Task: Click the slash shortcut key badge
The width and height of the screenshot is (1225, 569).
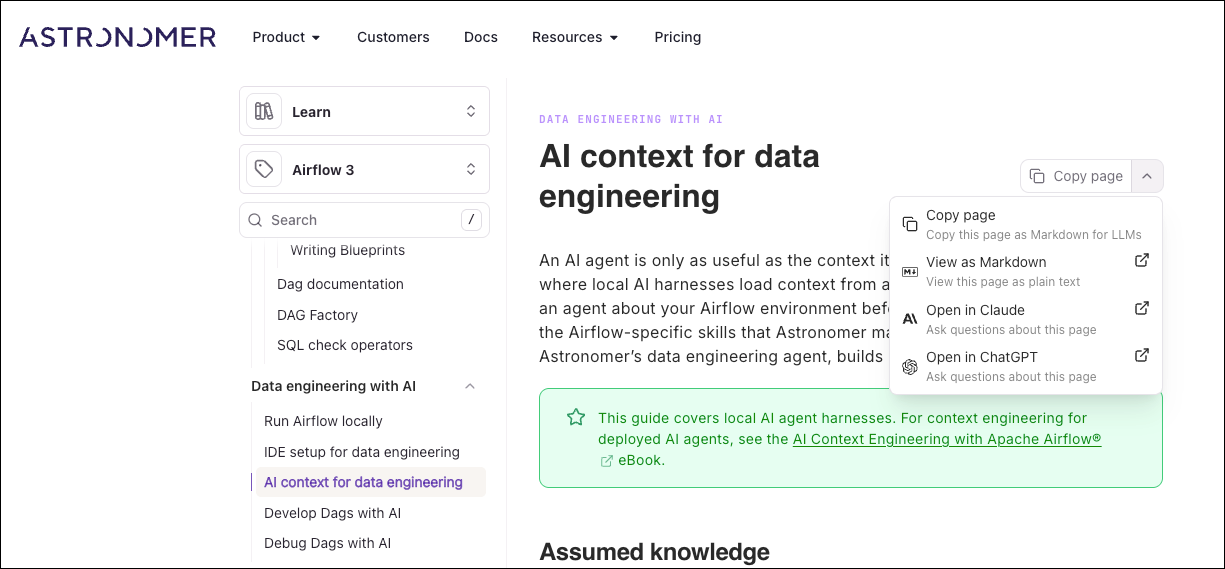Action: pyautogui.click(x=471, y=220)
